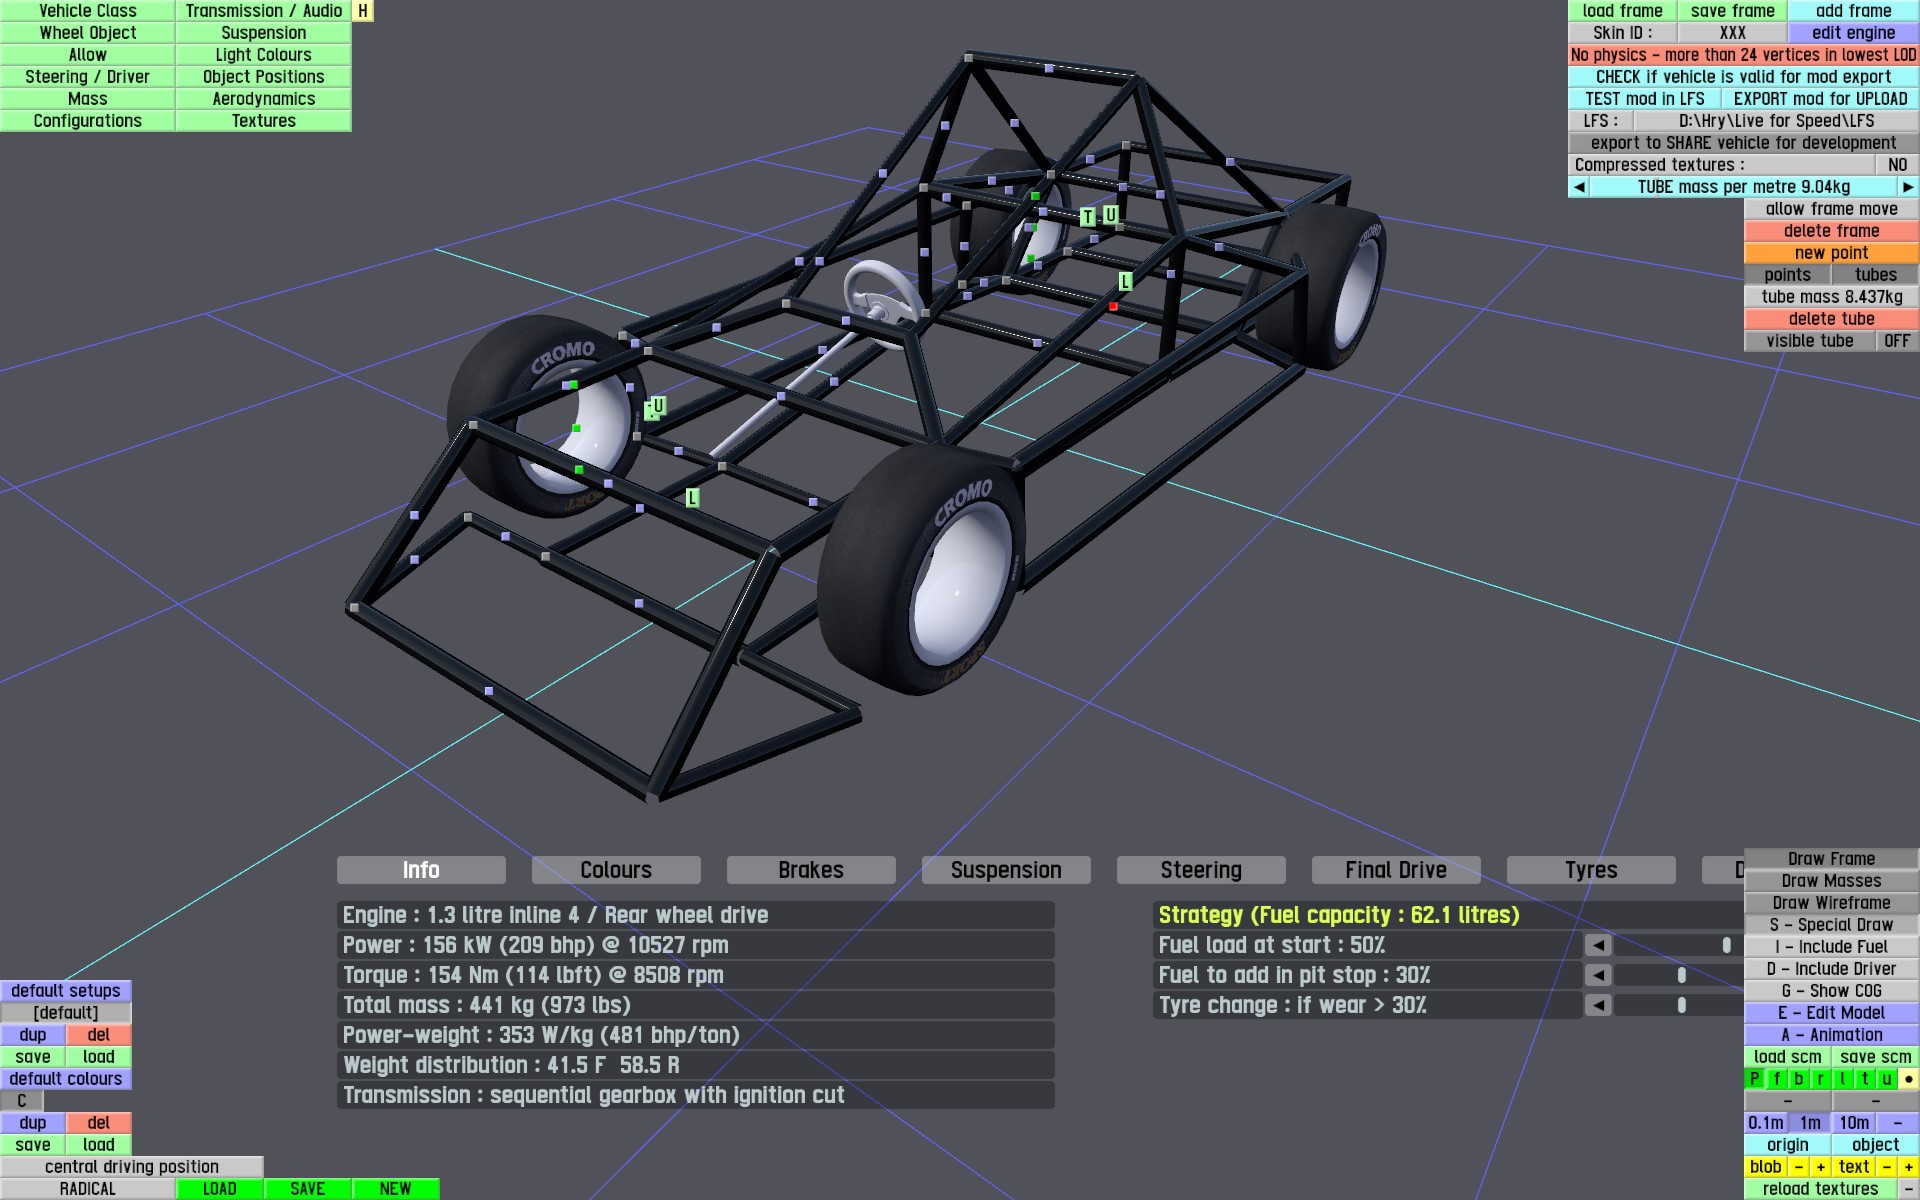The height and width of the screenshot is (1200, 1920).
Task: Toggle the Draw Wireframe option
Action: (x=1831, y=903)
